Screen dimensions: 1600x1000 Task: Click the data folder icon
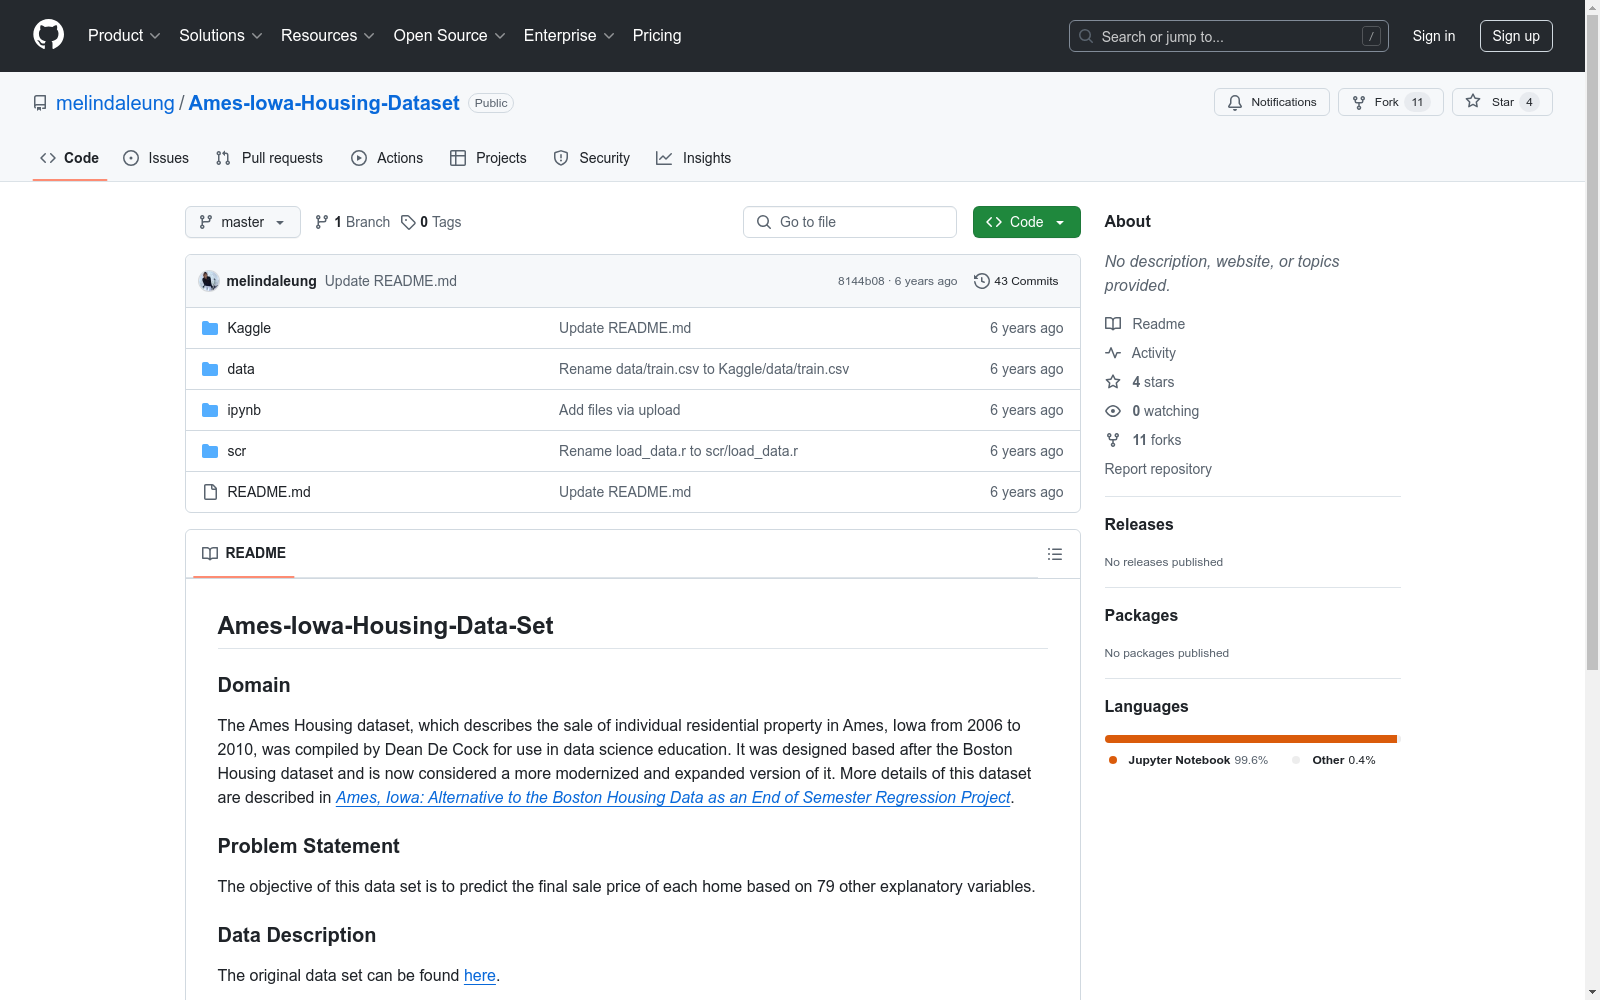coord(210,369)
